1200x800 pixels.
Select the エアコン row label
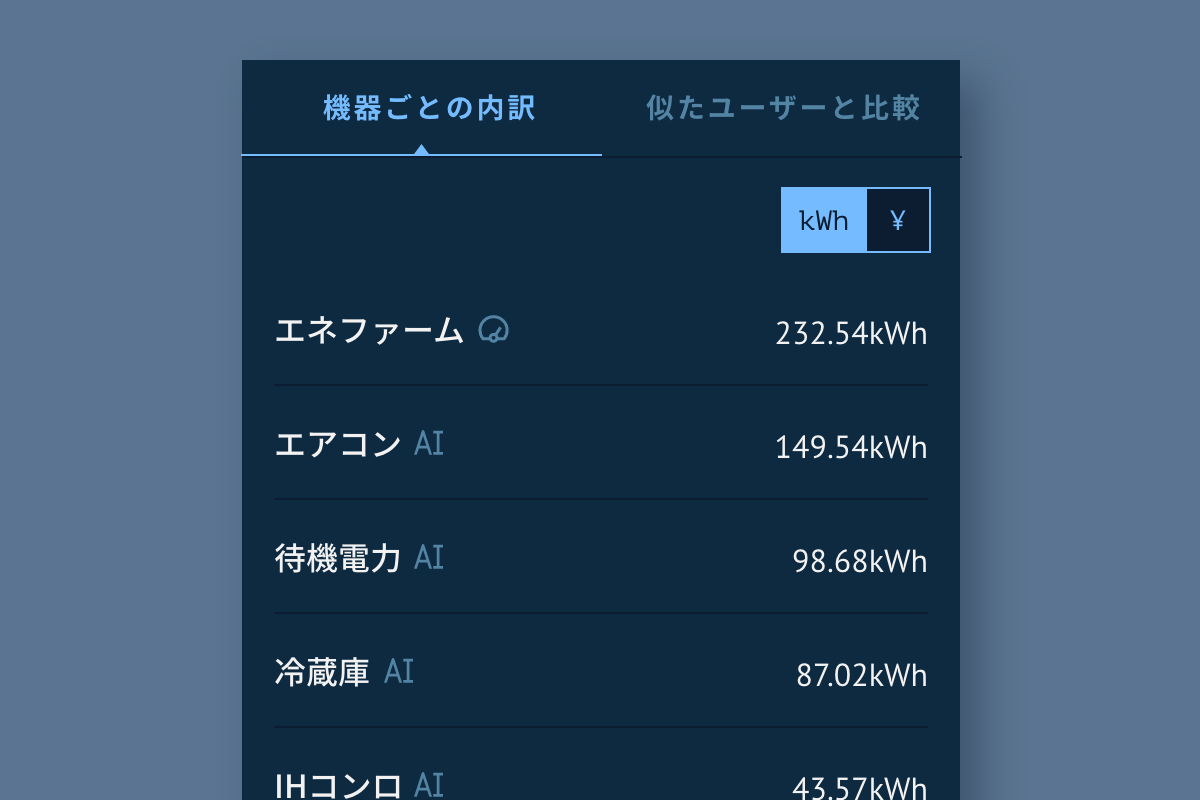338,444
